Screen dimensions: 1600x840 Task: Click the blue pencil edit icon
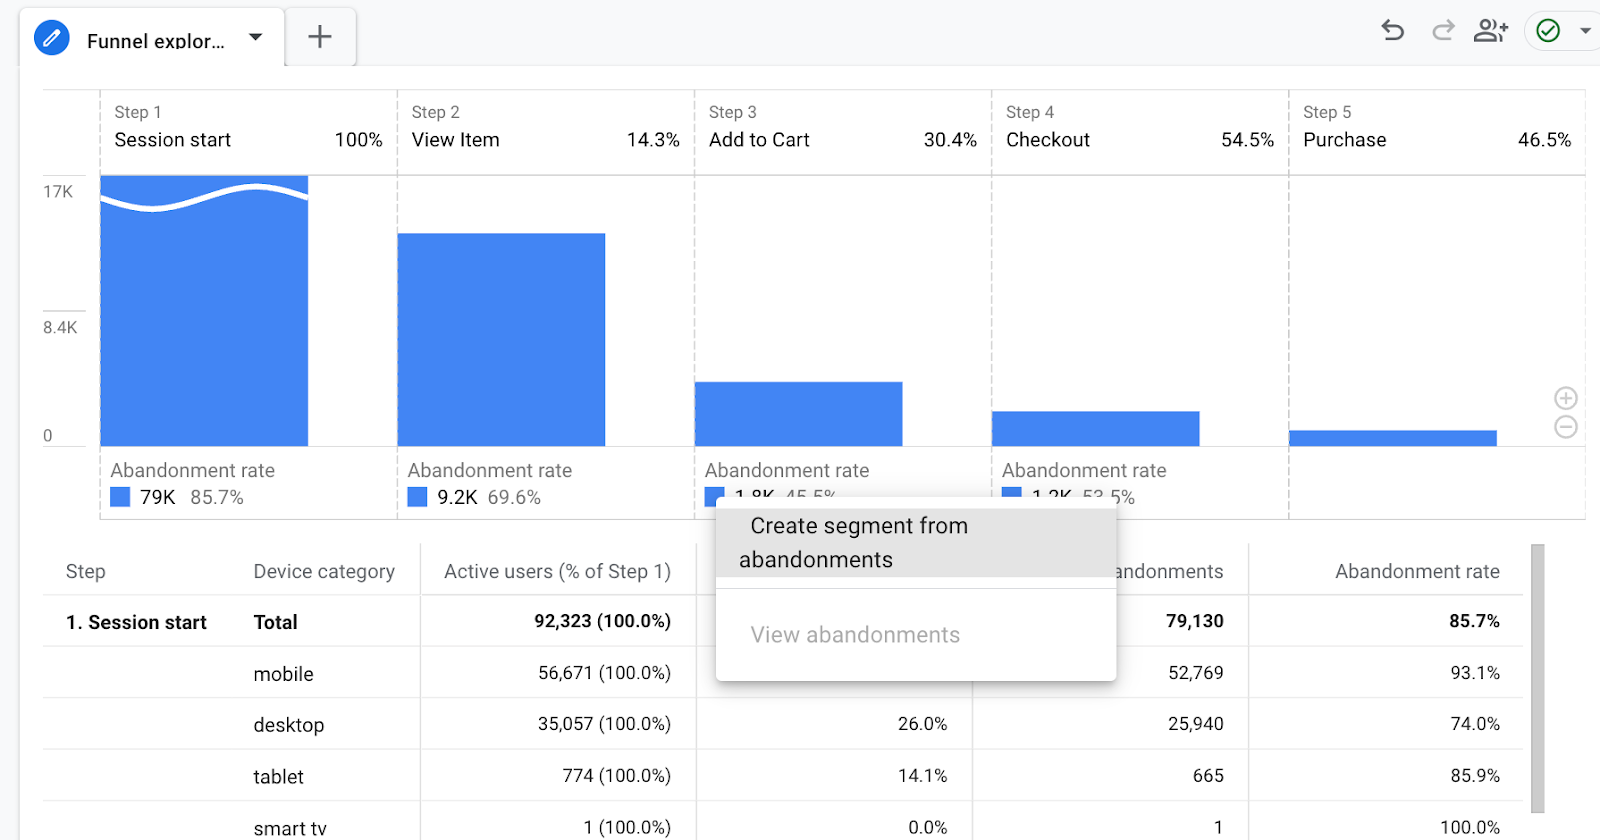52,39
